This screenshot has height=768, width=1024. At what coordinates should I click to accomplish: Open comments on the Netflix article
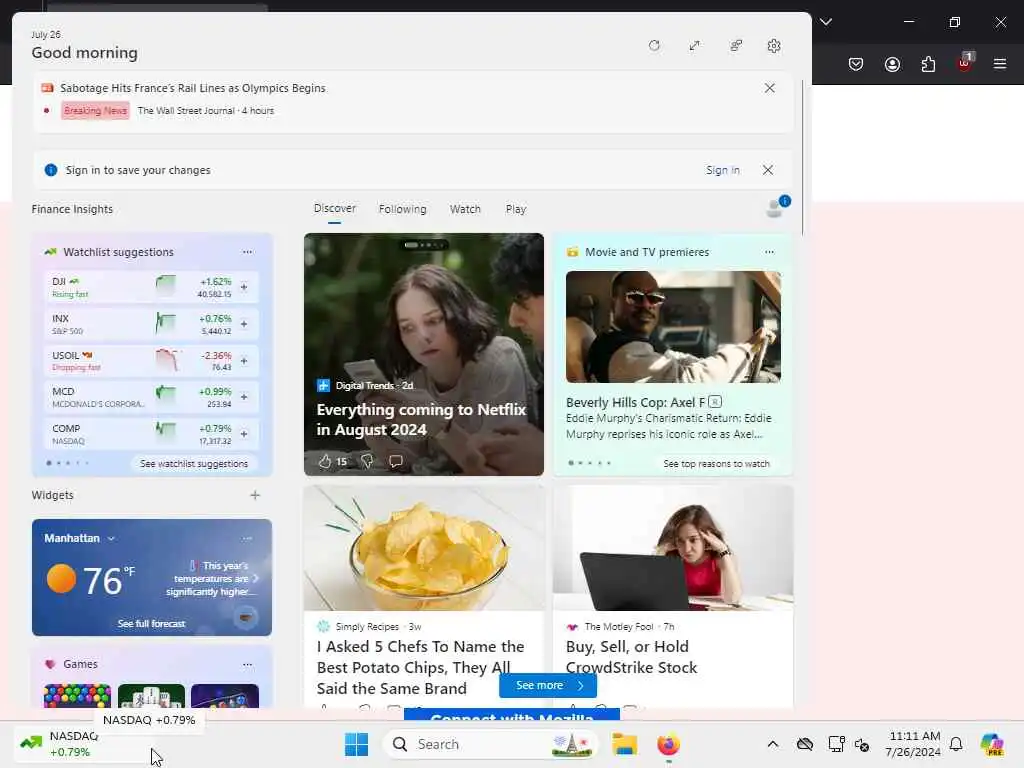tap(395, 461)
